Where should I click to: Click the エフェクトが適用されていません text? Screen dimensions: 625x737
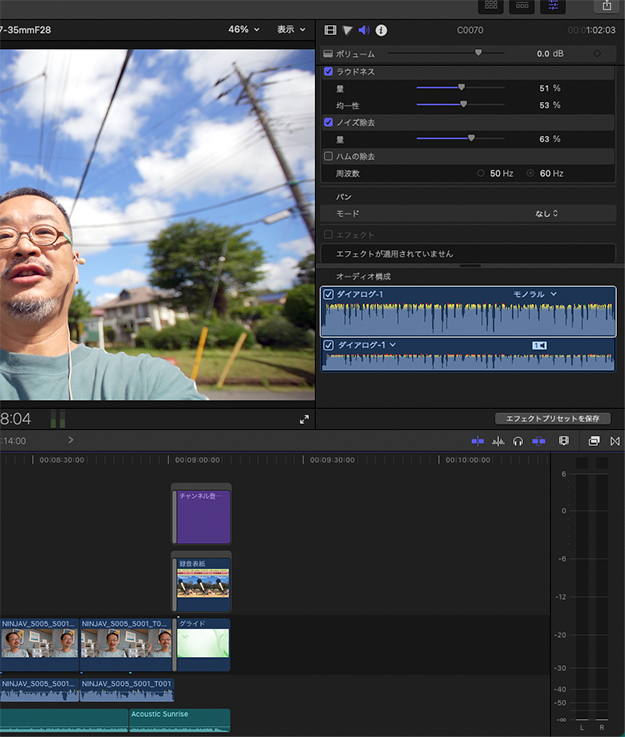click(x=394, y=254)
